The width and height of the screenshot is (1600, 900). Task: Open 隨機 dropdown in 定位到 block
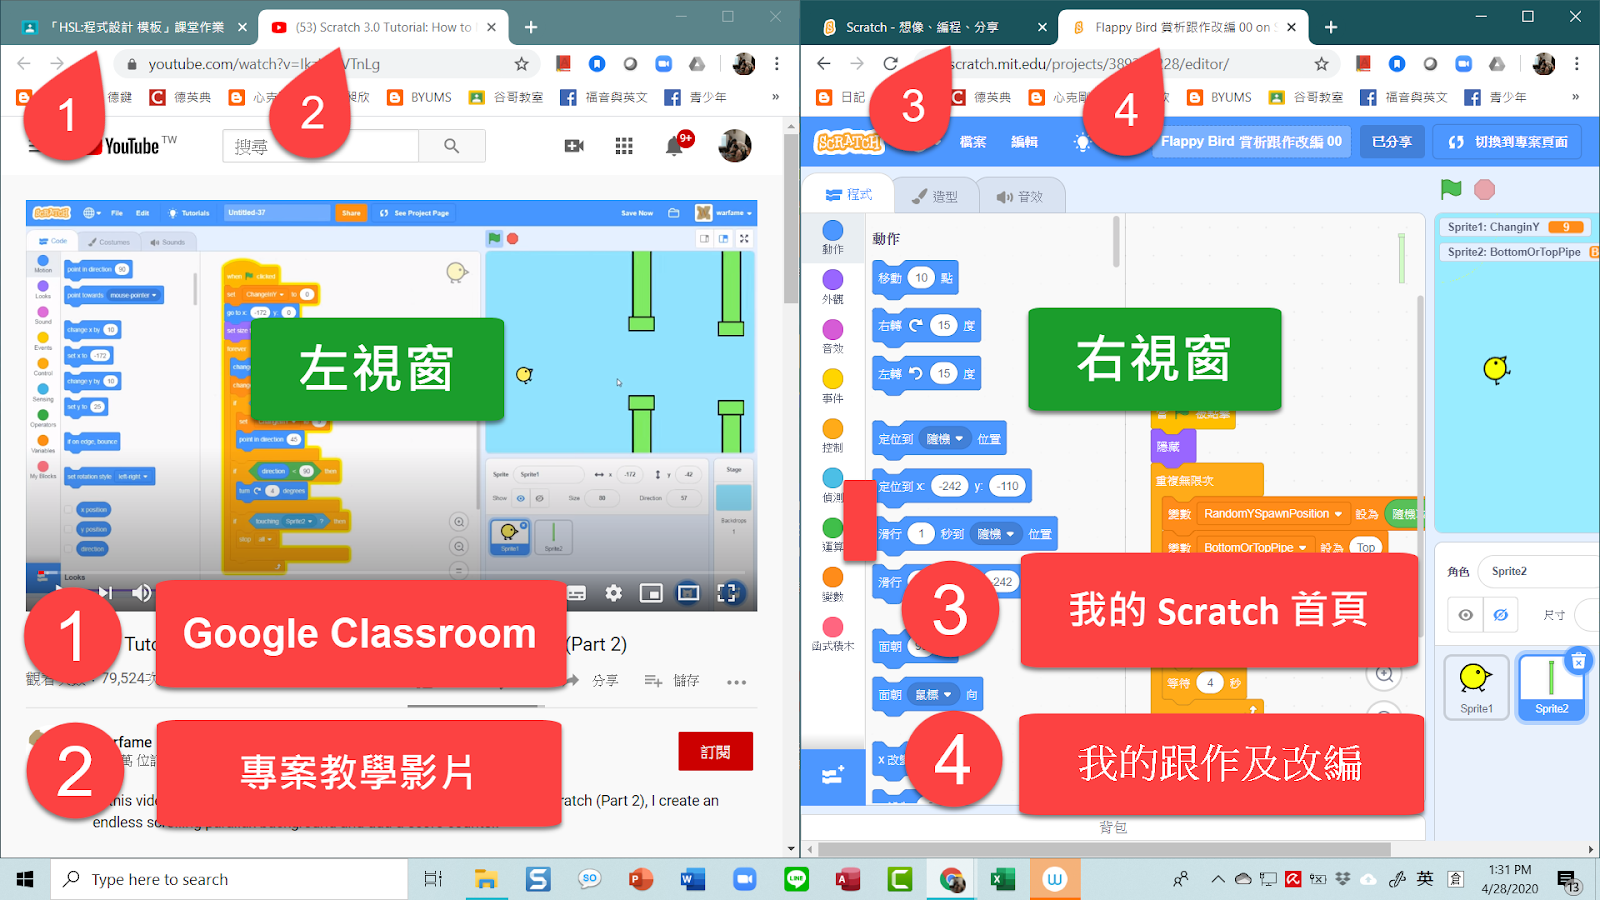945,439
